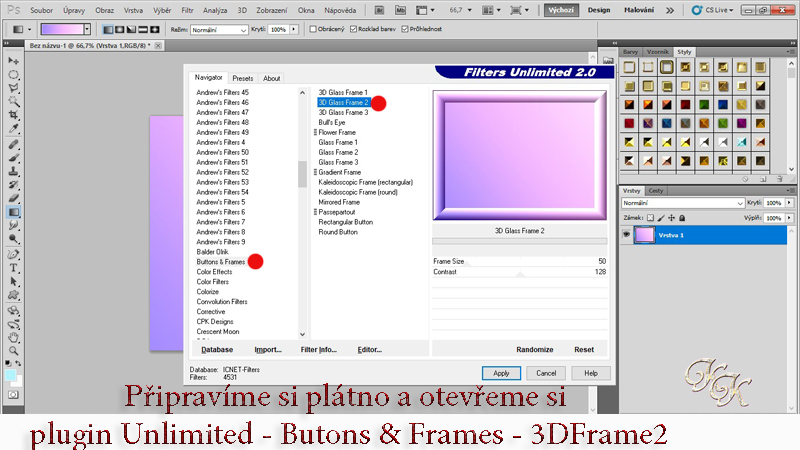Select the Polygonal Lasso tool
Image resolution: width=800 pixels, height=450 pixels.
(x=13, y=88)
